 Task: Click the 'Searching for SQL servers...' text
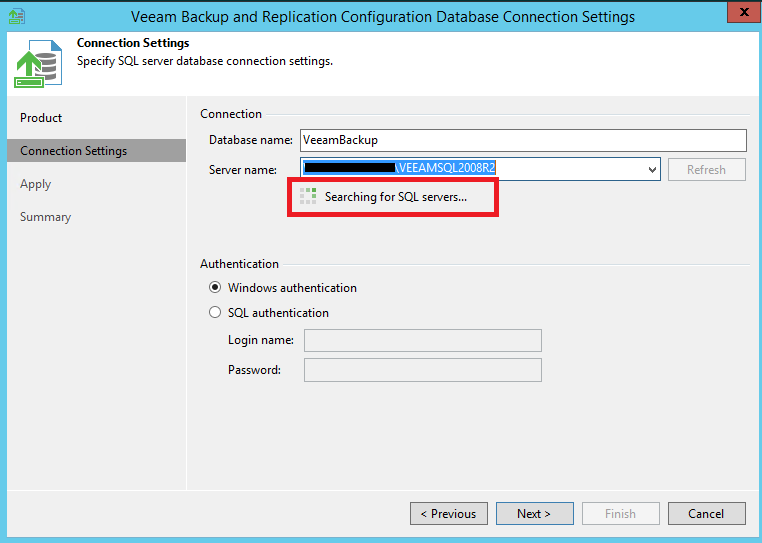[396, 197]
